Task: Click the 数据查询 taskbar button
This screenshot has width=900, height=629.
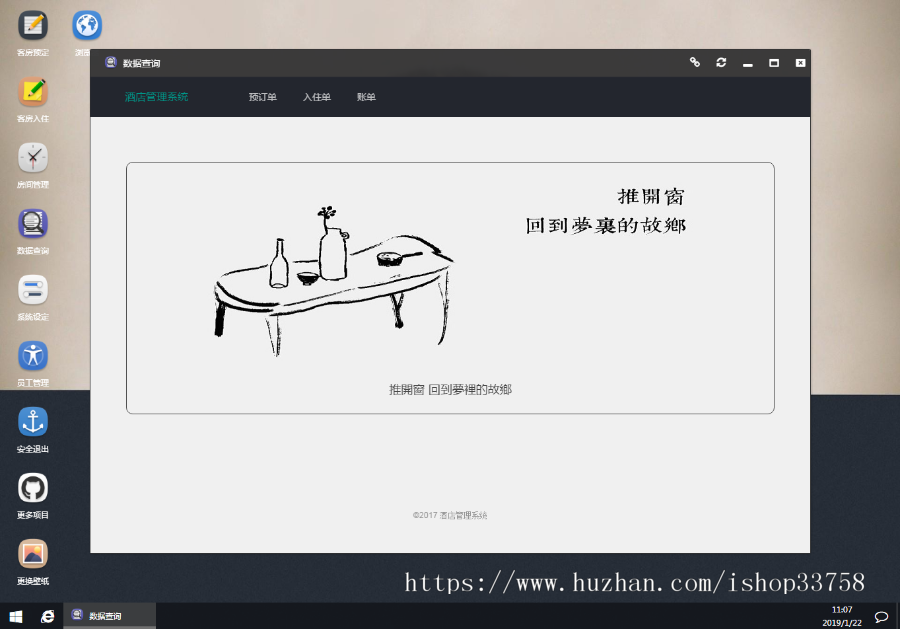Action: click(x=108, y=615)
